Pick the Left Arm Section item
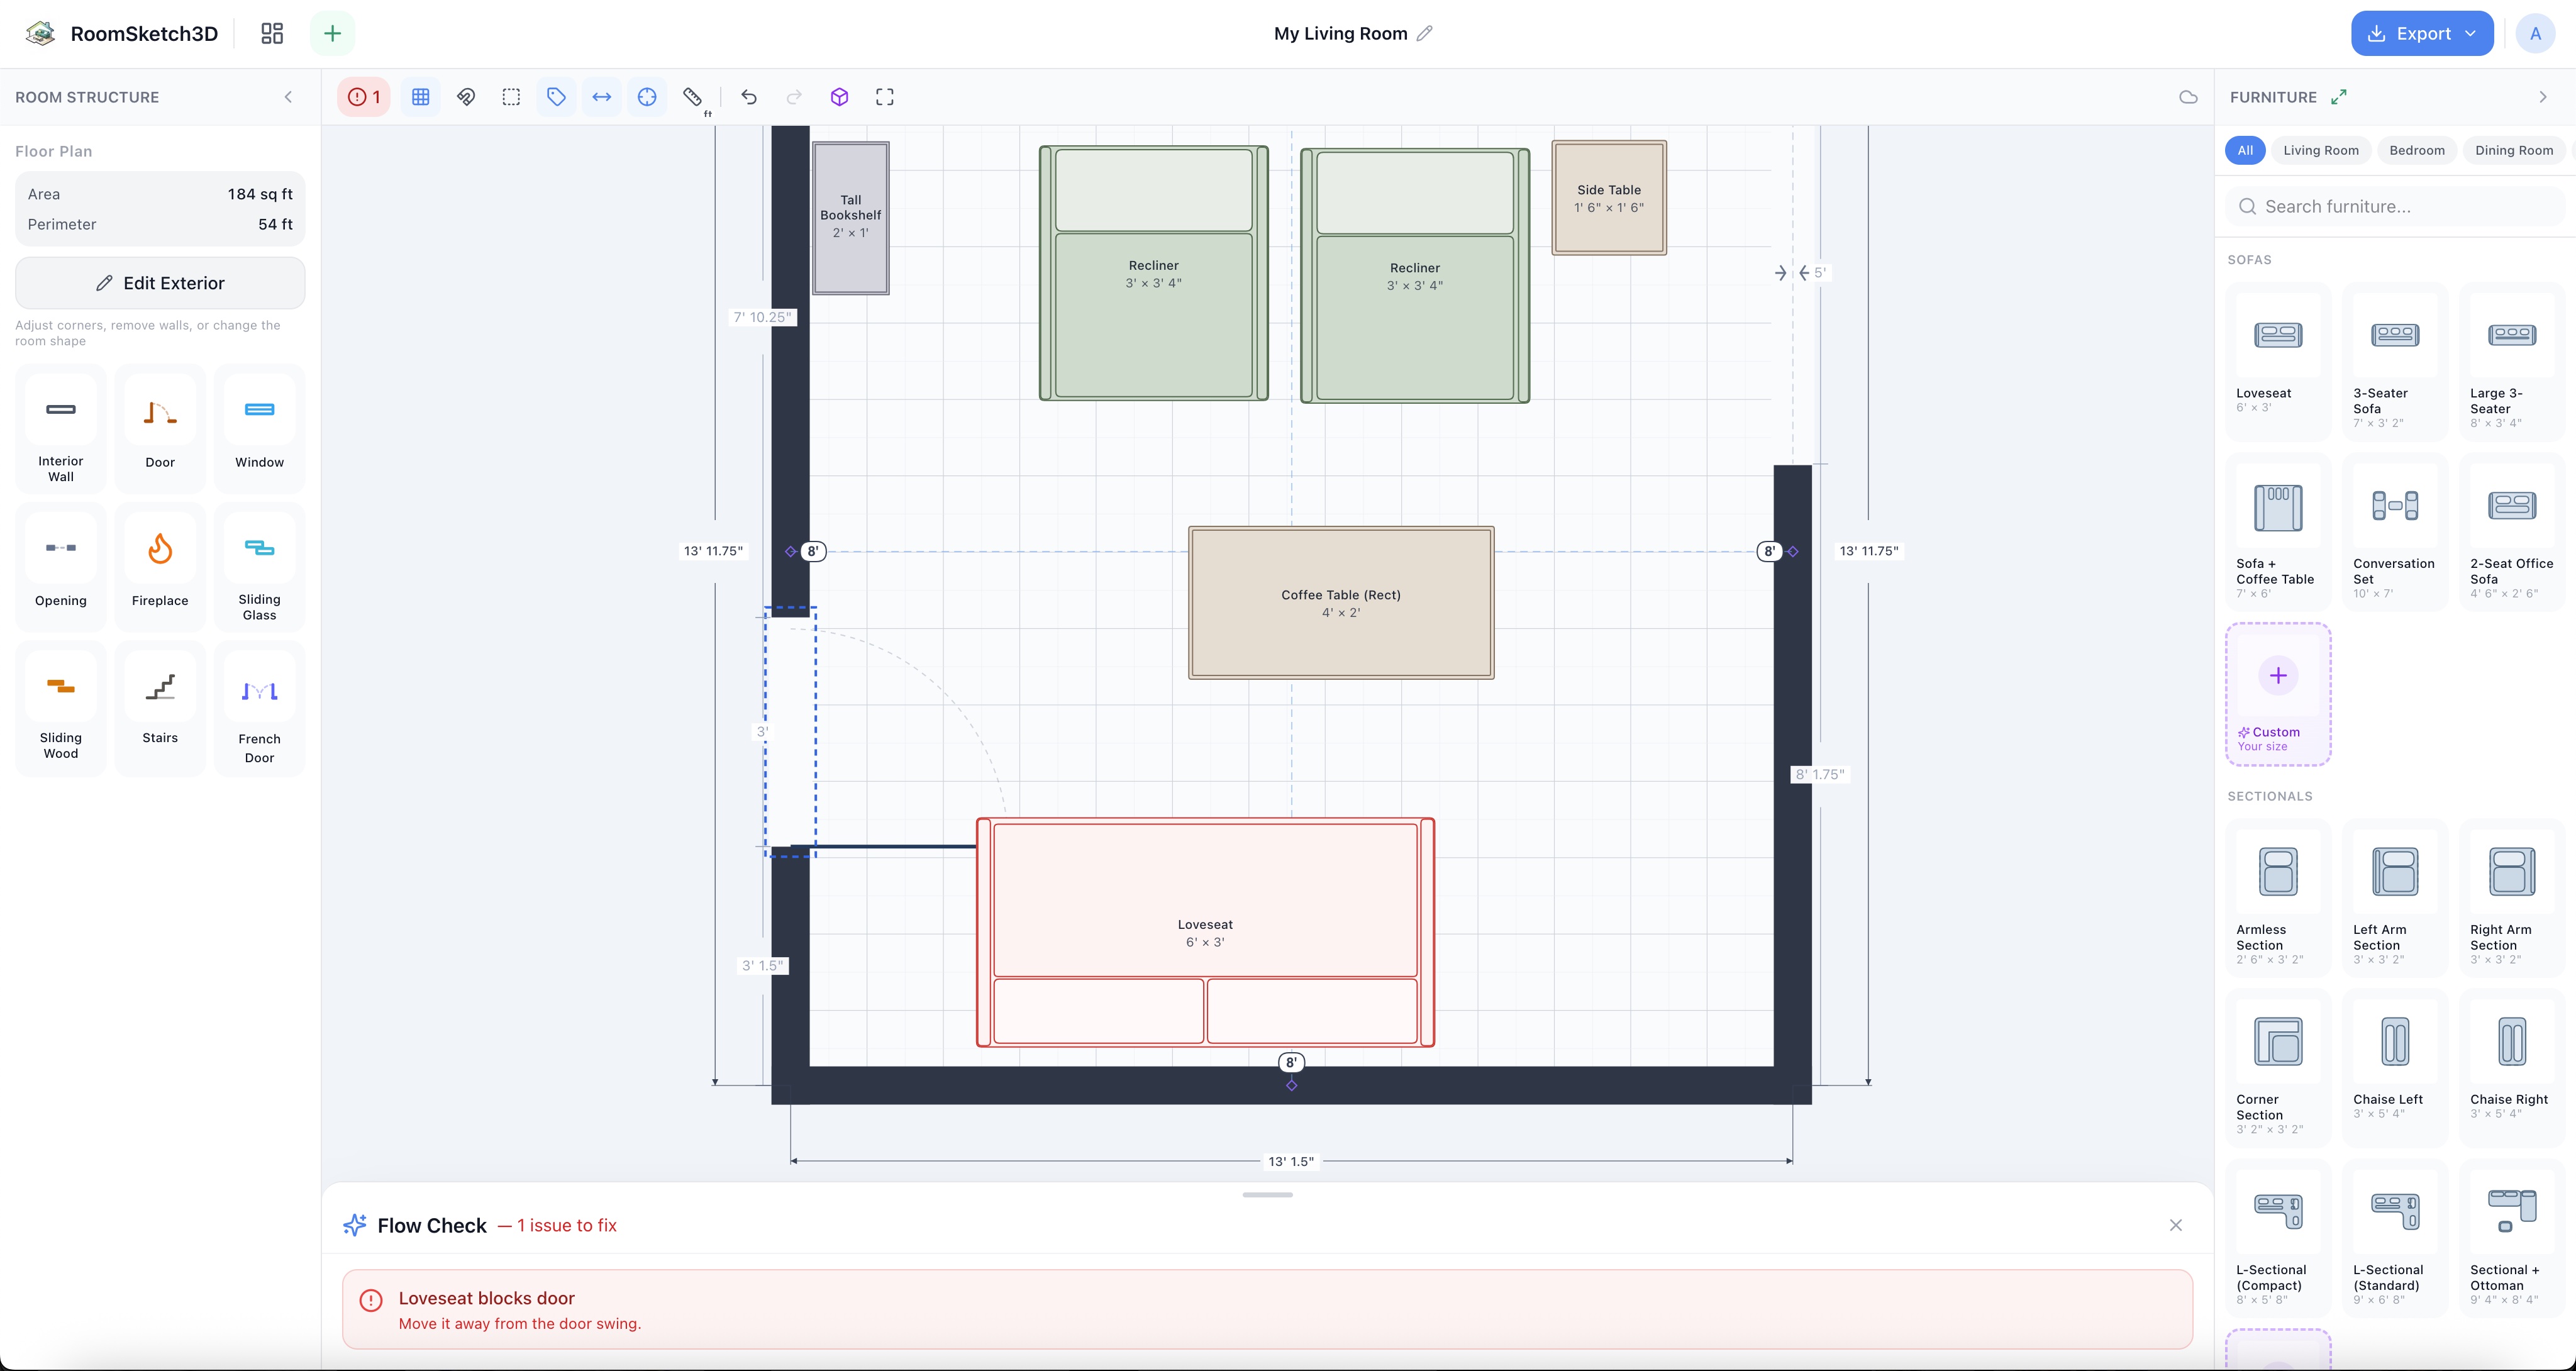This screenshot has height=1371, width=2576. click(2395, 898)
